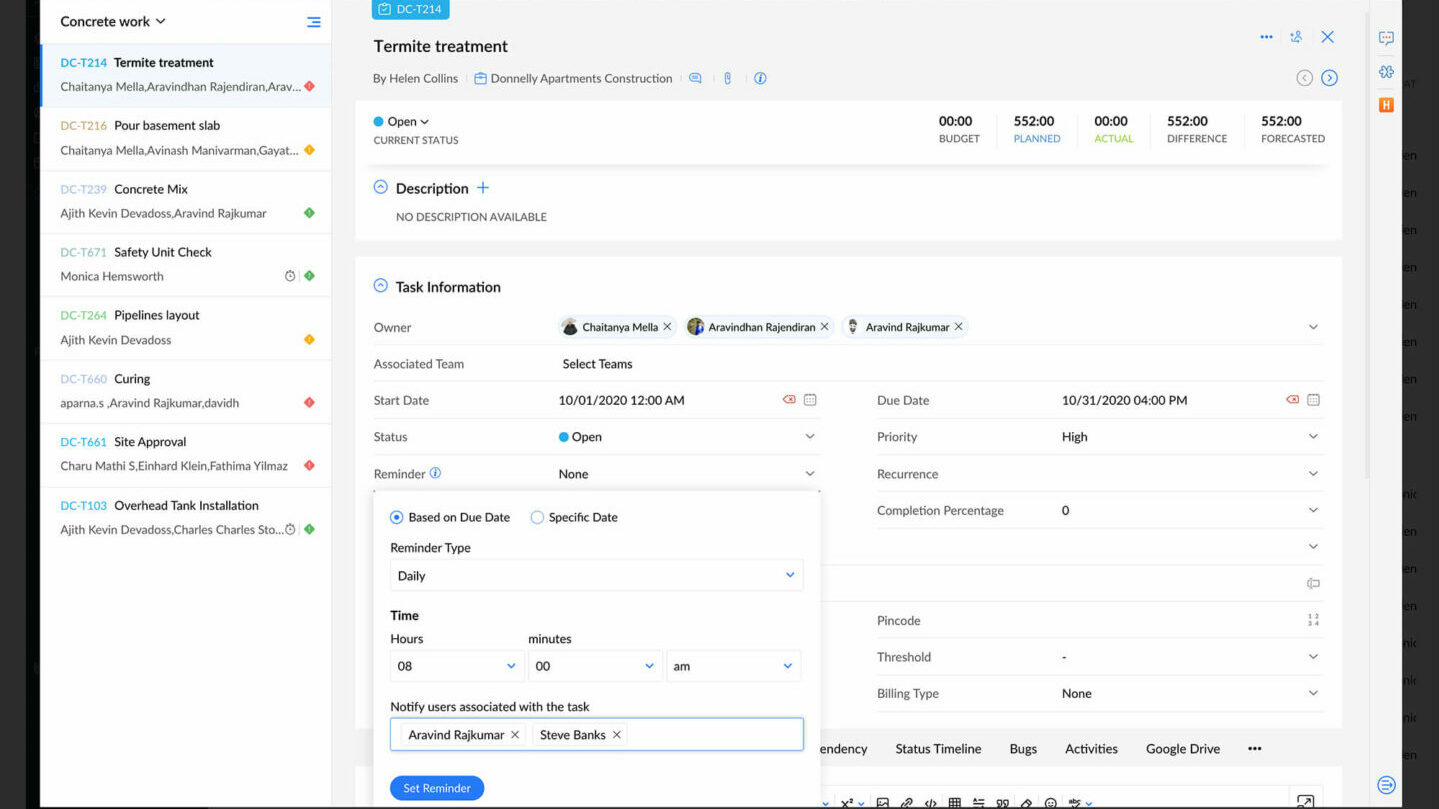Open the comments icon beside project name
The width and height of the screenshot is (1439, 809).
point(695,78)
